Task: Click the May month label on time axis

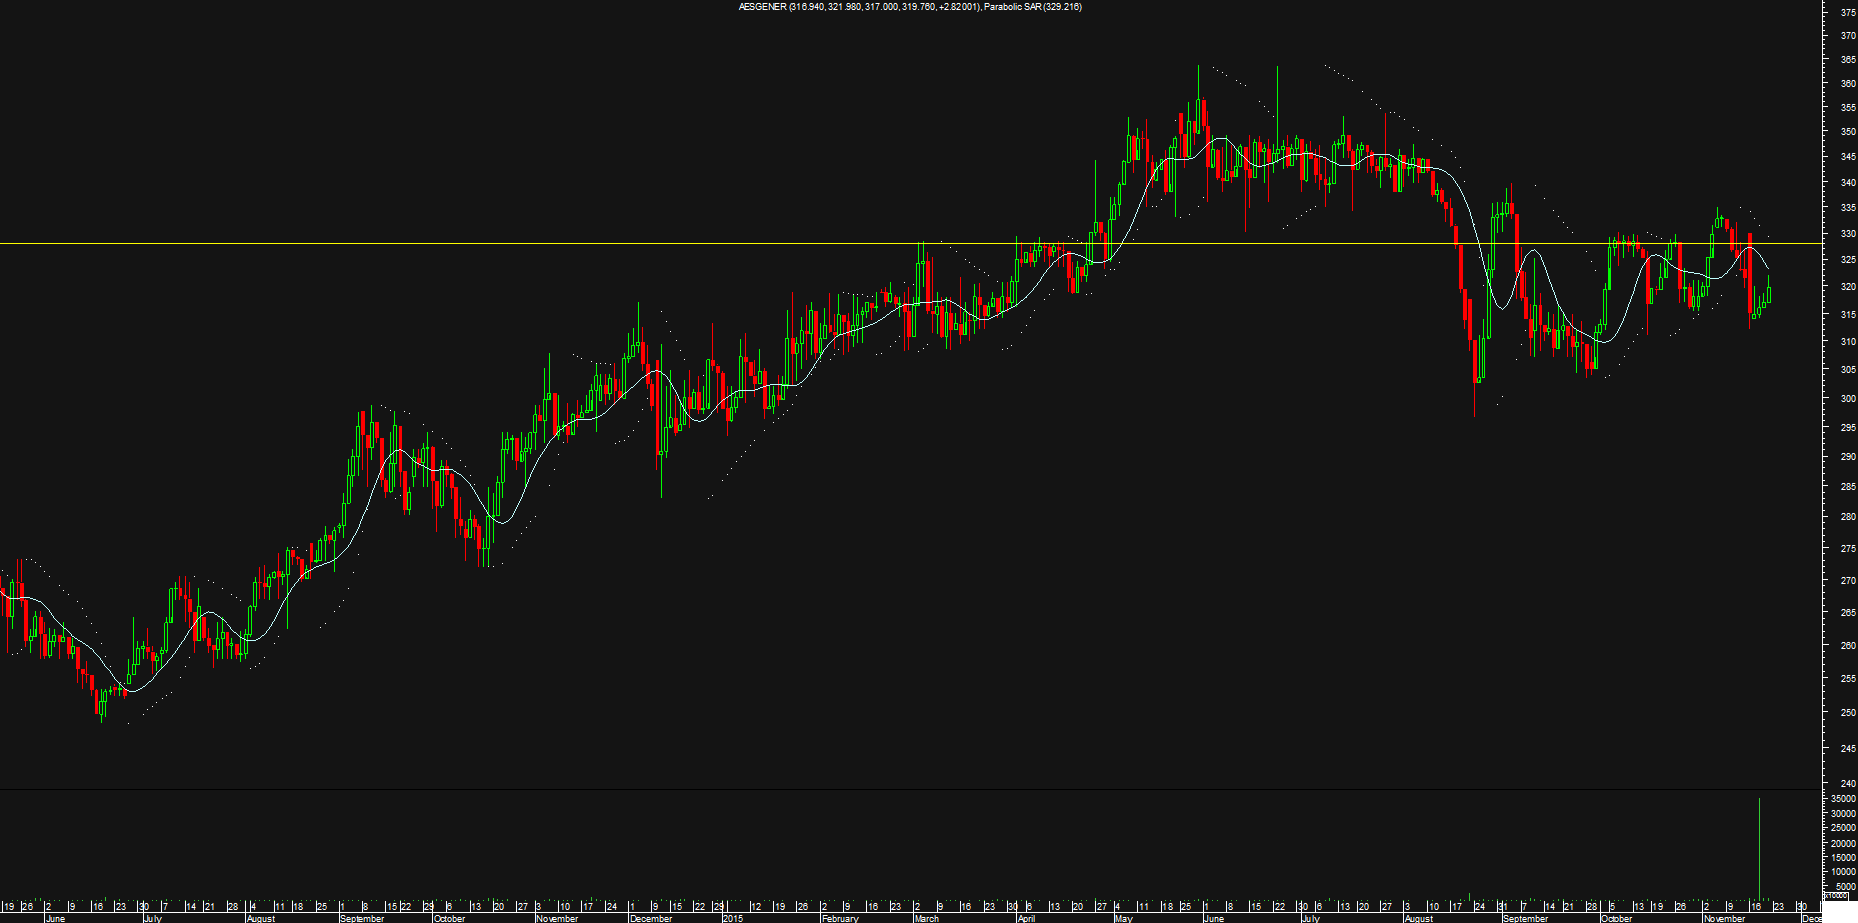Action: [1123, 918]
